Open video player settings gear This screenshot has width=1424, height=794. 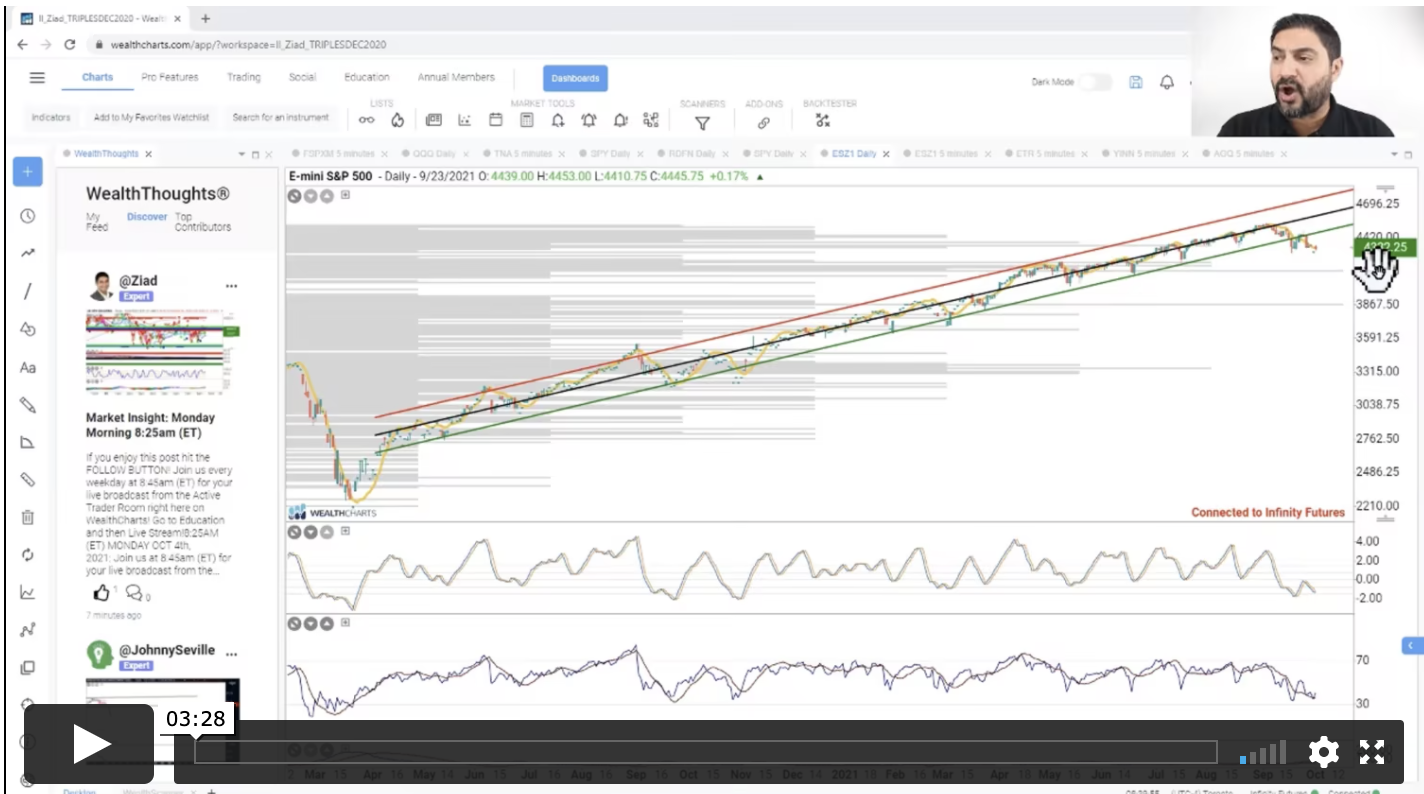[x=1324, y=752]
